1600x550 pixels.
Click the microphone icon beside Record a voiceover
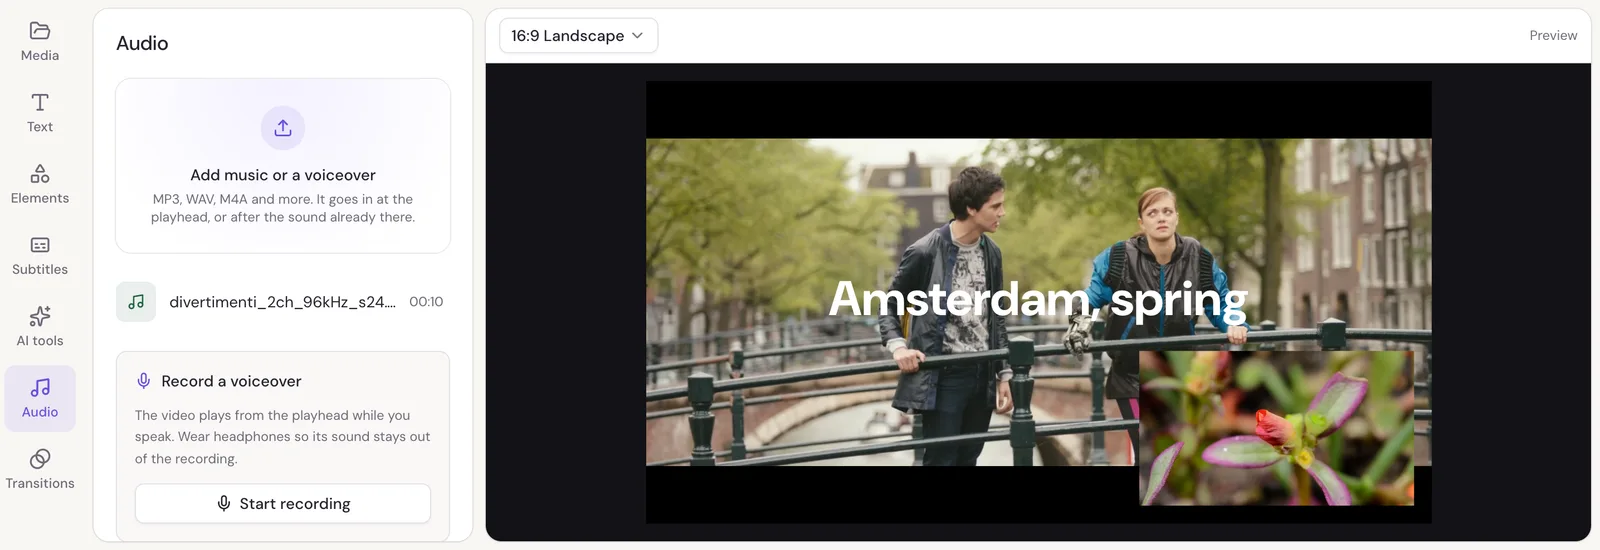pos(144,381)
